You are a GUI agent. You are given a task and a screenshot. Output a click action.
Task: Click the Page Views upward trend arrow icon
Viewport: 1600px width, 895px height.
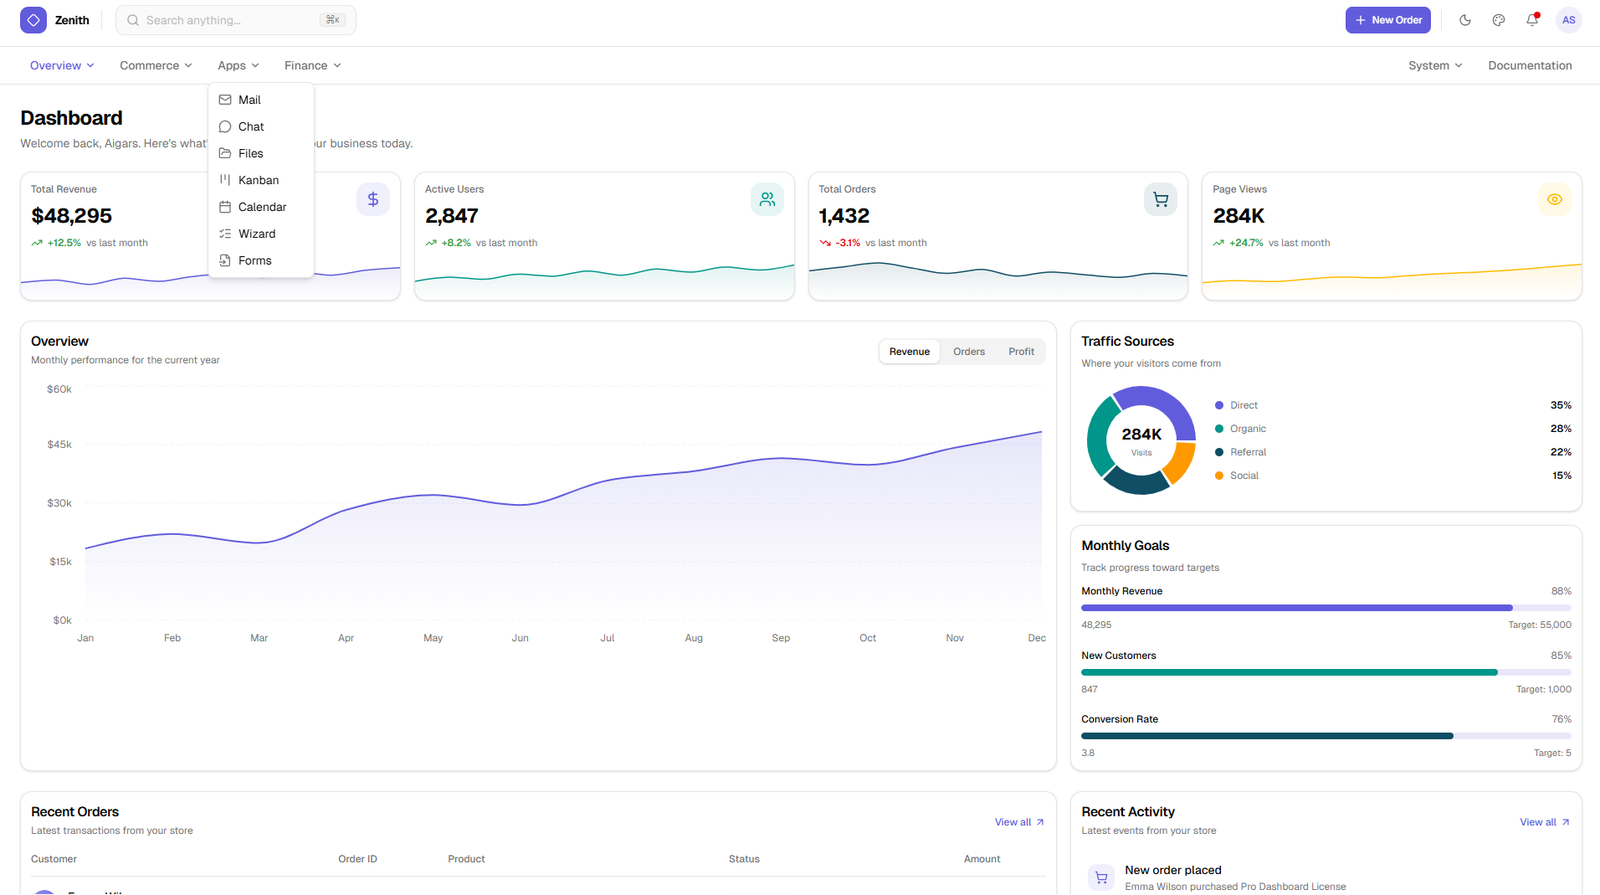pos(1218,243)
